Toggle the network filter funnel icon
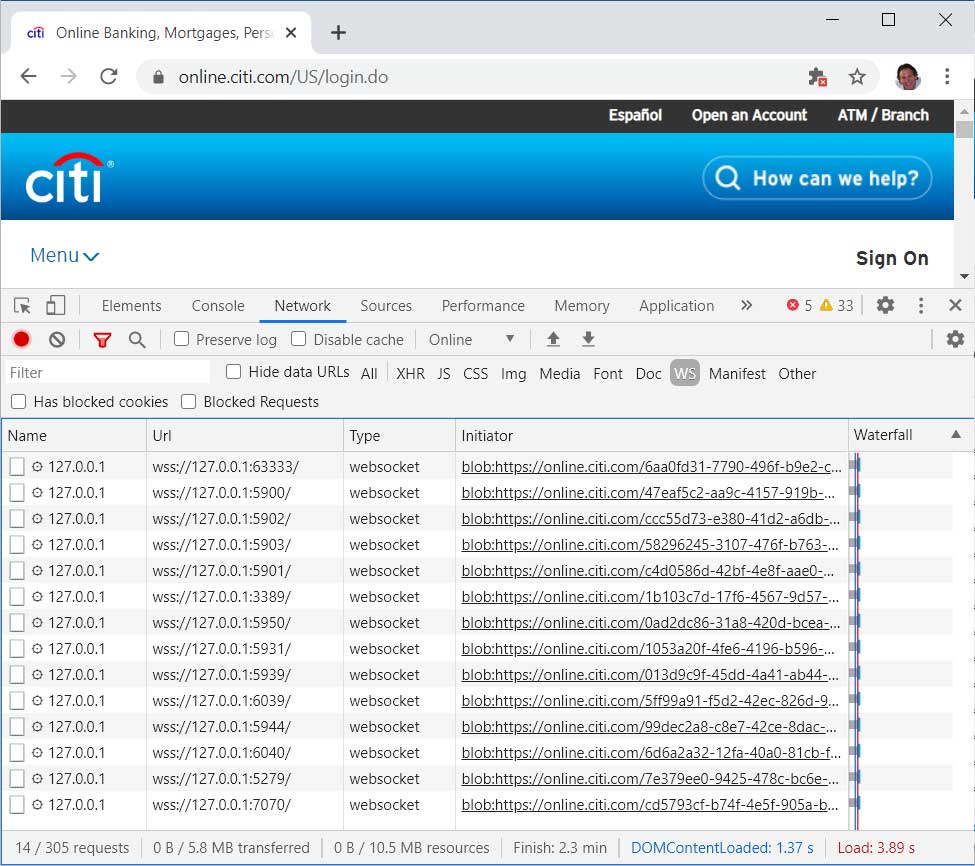The height and width of the screenshot is (866, 975). click(x=102, y=339)
